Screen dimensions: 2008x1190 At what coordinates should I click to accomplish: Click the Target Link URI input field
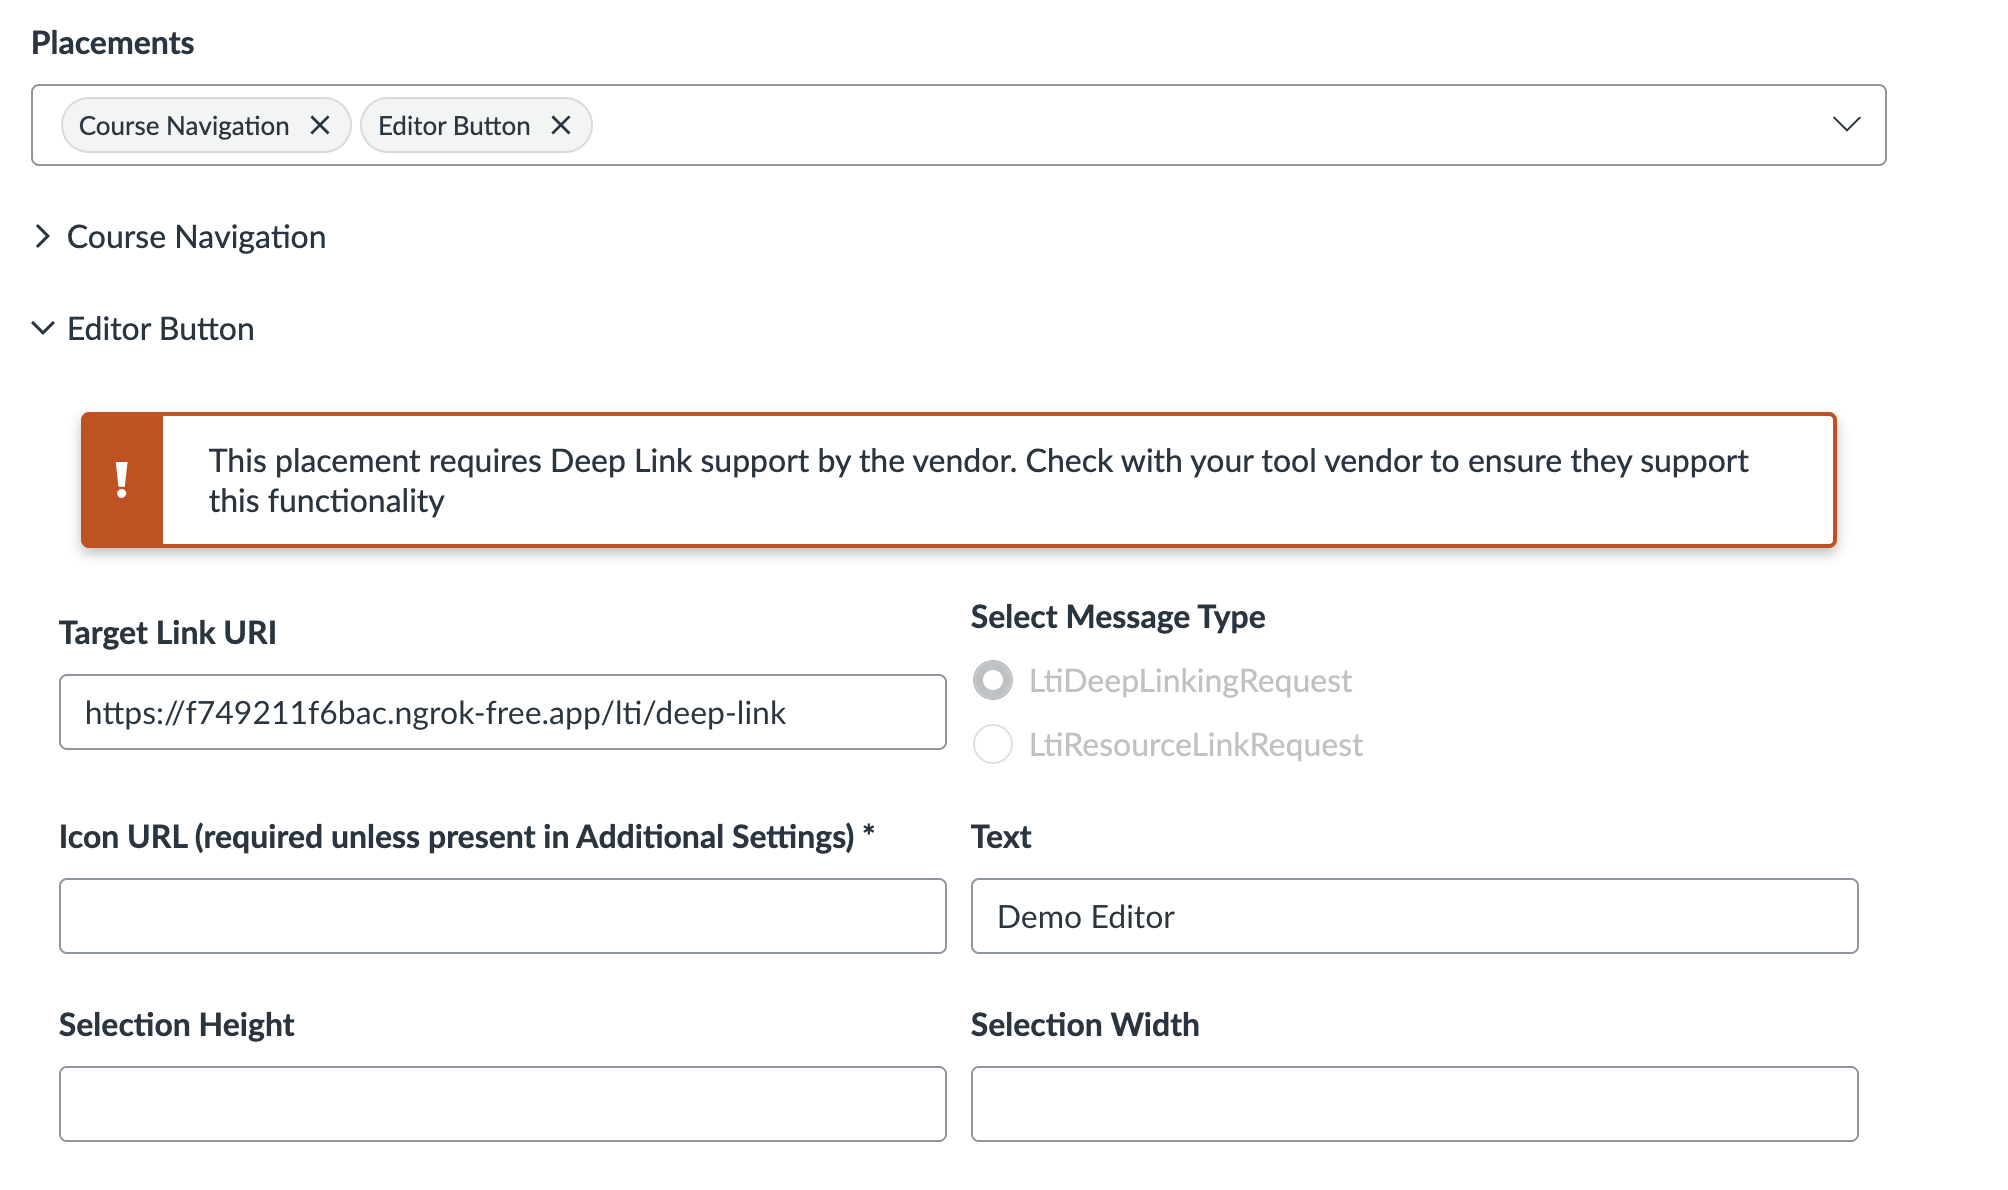point(502,712)
